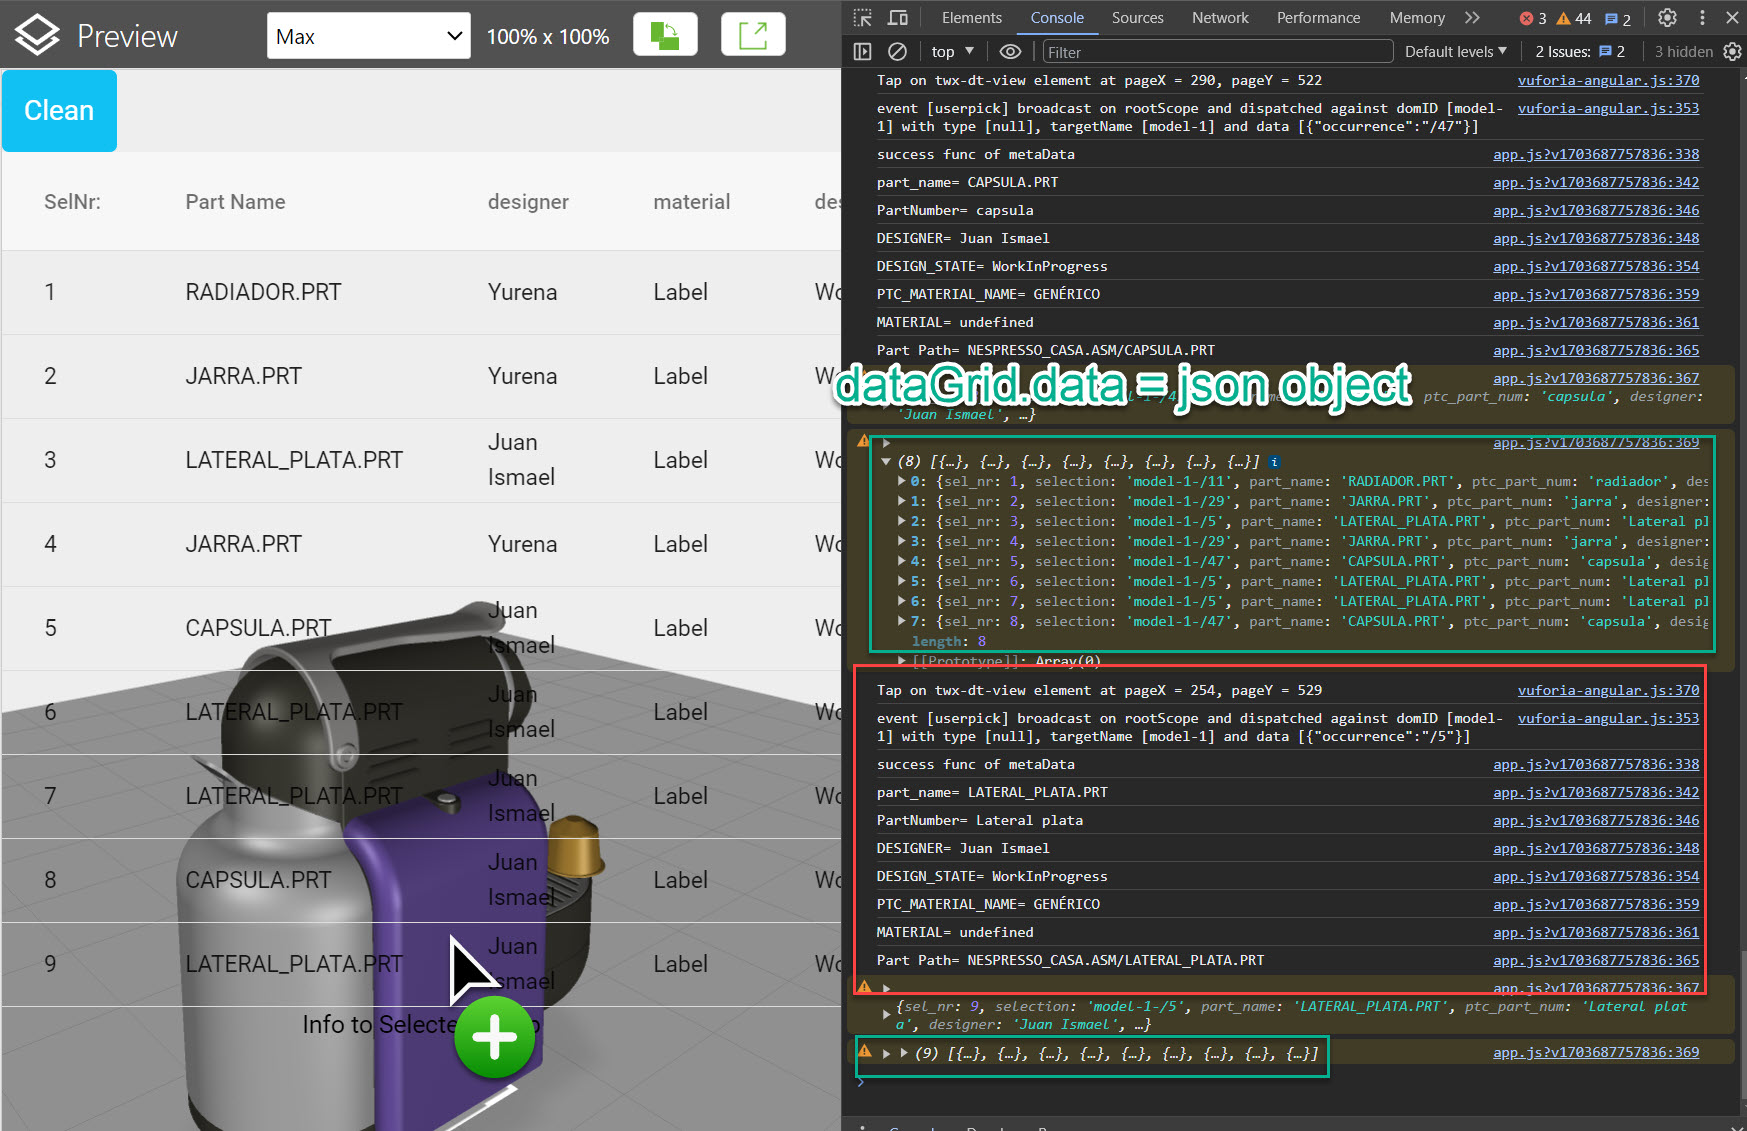This screenshot has width=1747, height=1131.
Task: Open console settings gear icon
Action: [x=1732, y=52]
